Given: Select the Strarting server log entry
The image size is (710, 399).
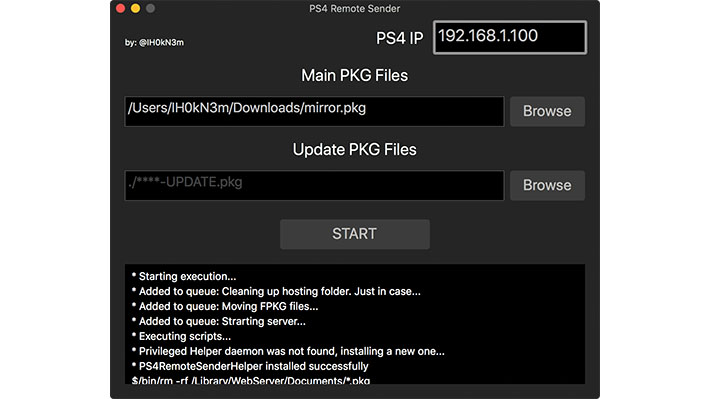Looking at the screenshot, I should (219, 321).
